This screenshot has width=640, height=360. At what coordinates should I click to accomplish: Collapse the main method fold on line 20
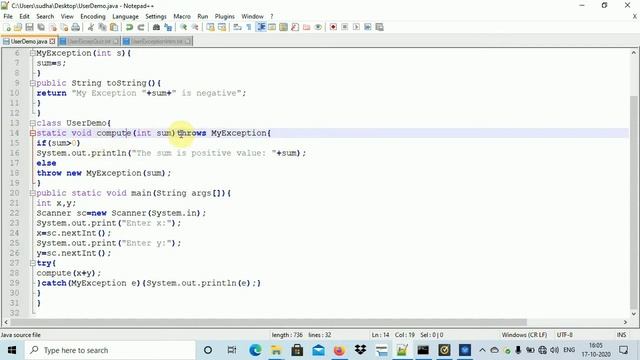[33, 193]
